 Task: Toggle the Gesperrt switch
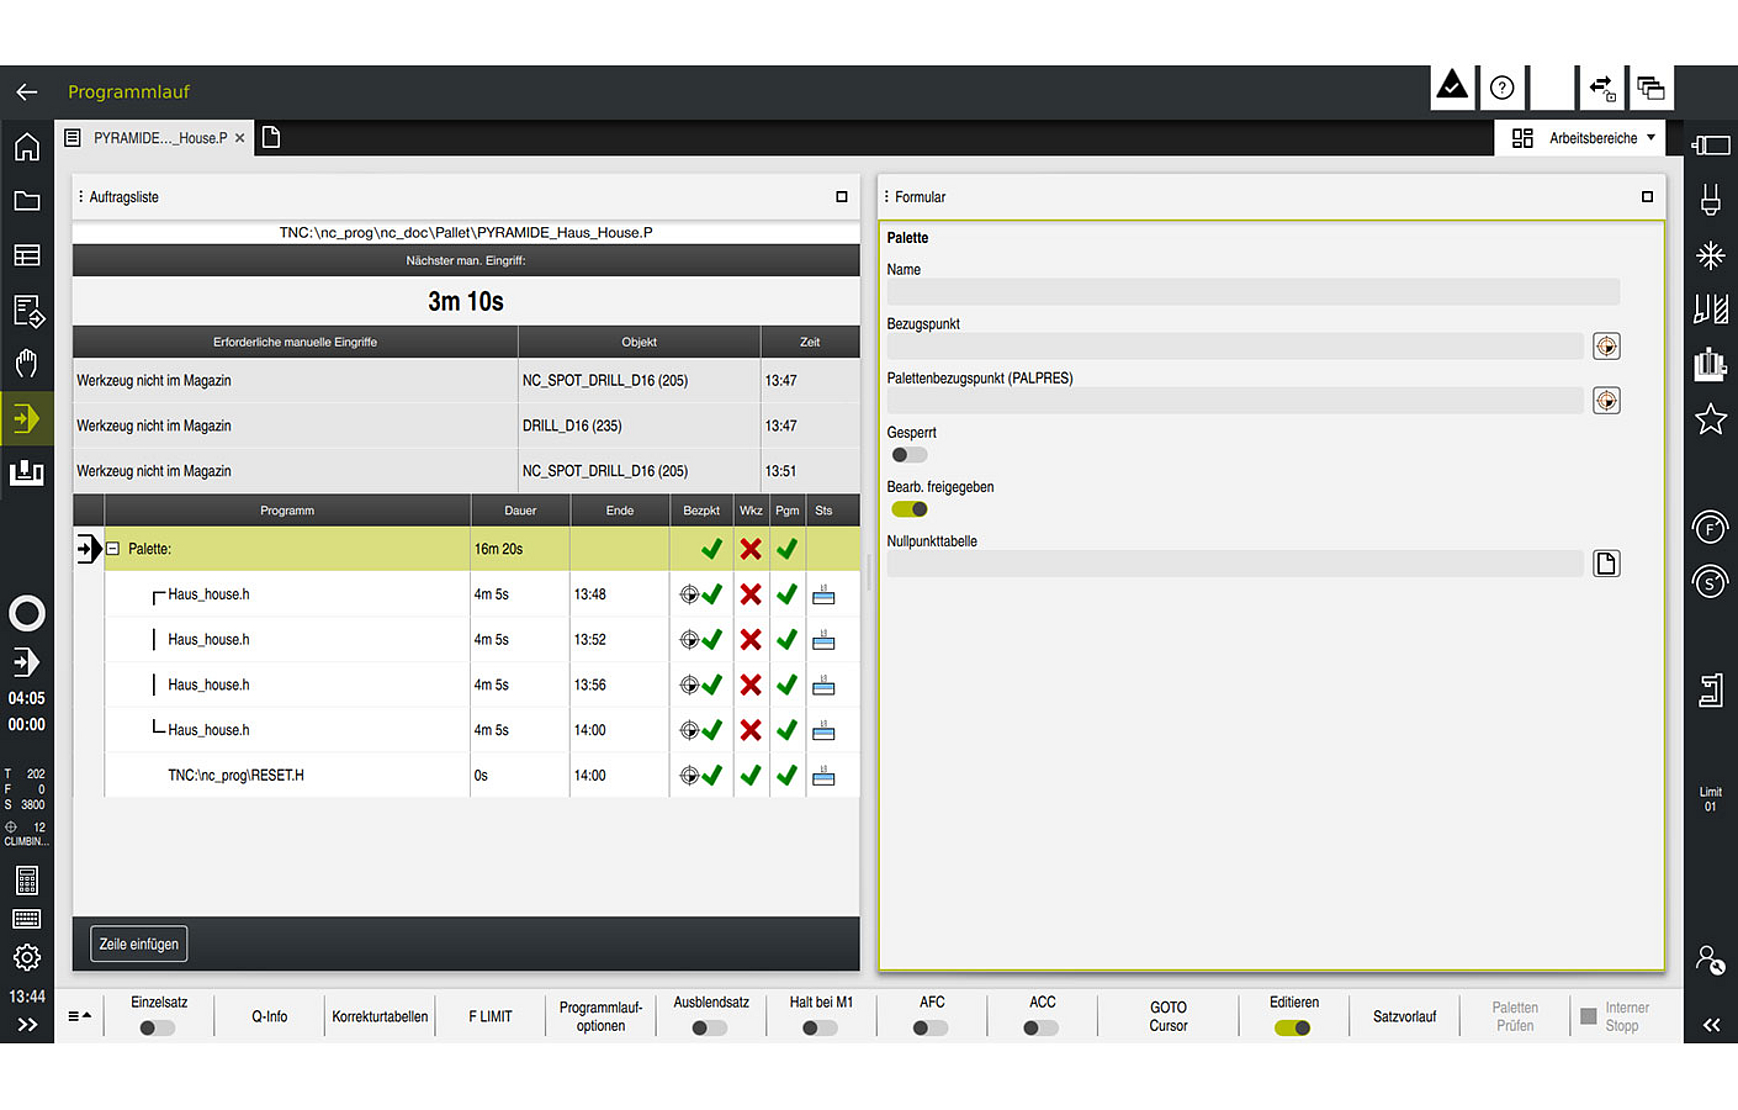(909, 455)
